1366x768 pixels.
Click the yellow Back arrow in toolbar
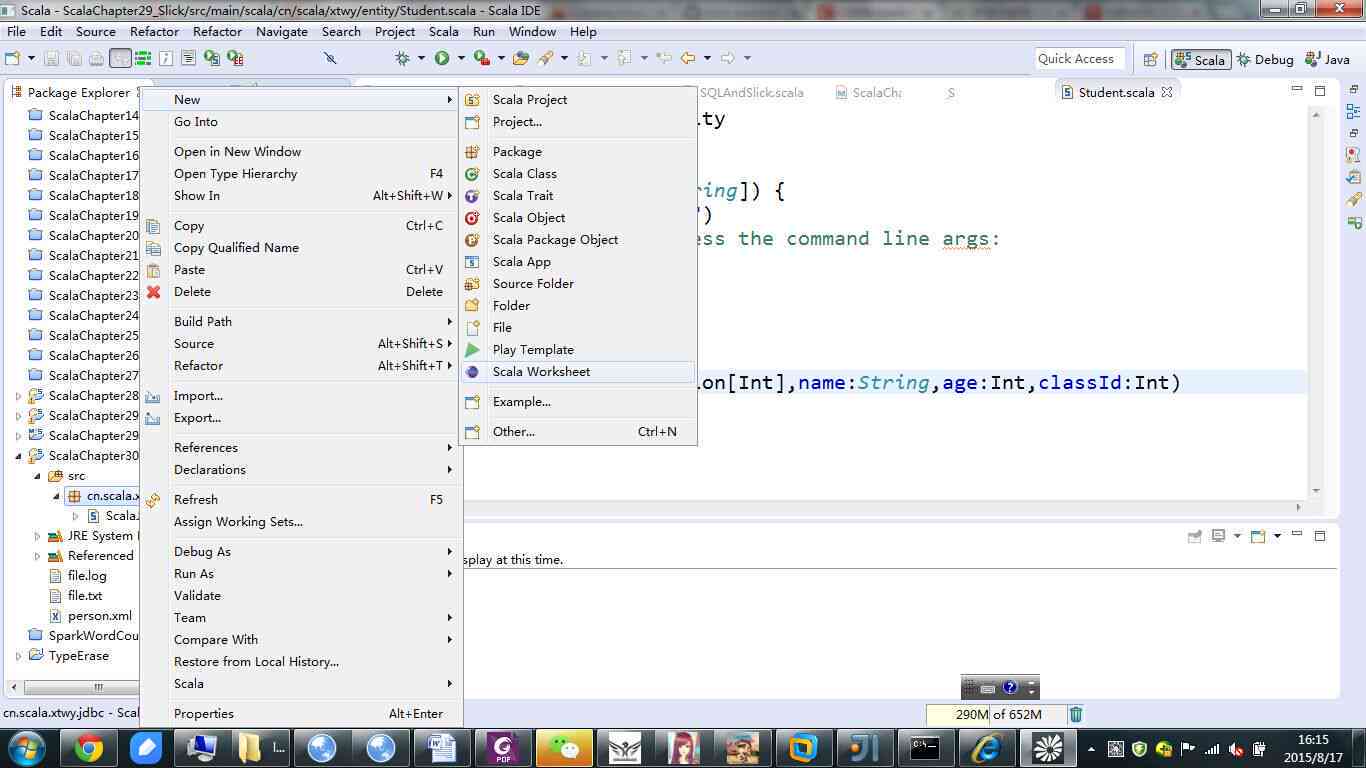pos(688,59)
